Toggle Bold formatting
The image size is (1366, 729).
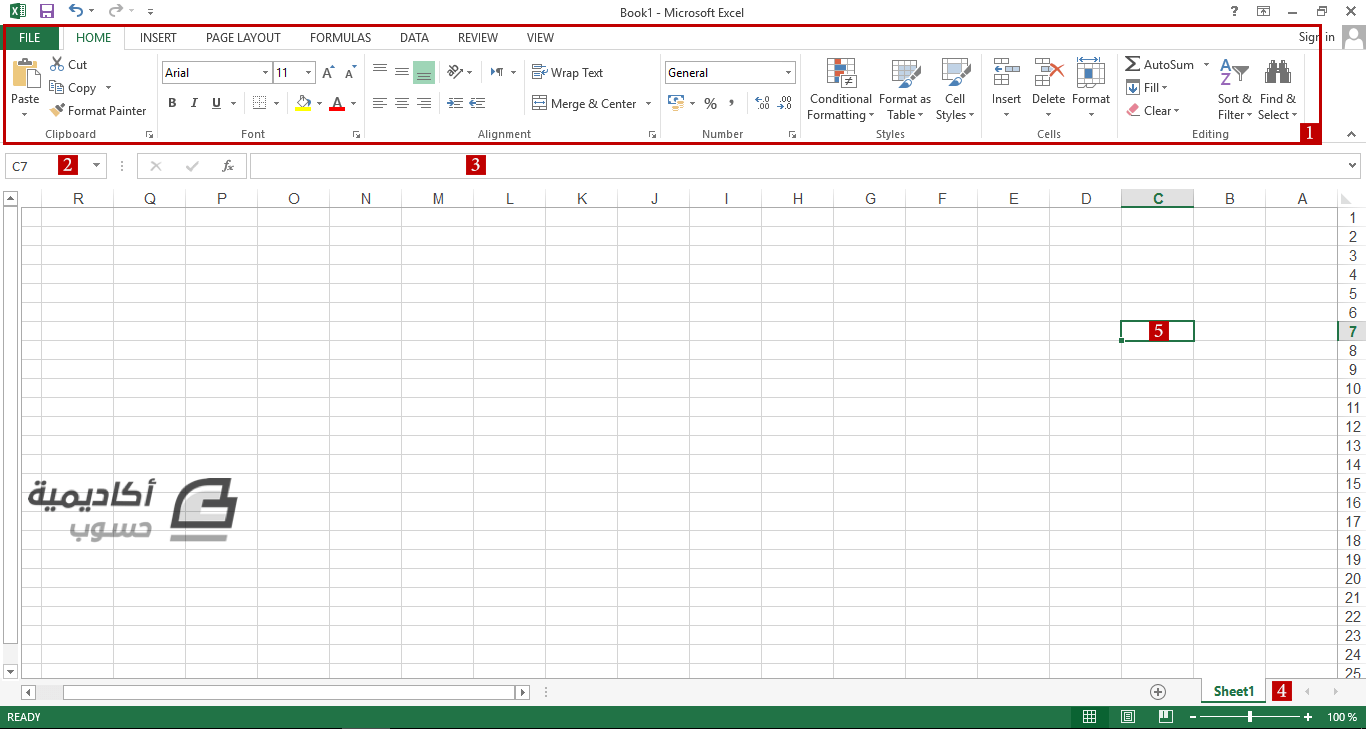pyautogui.click(x=172, y=103)
